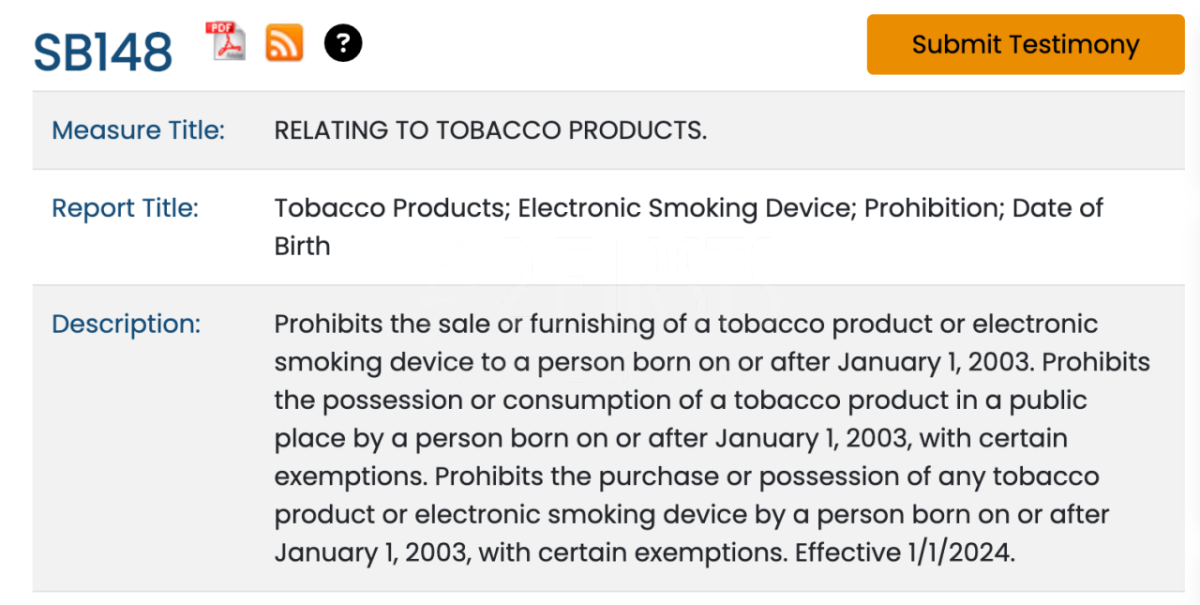
Task: Click the line starting place by a person
Action: [671, 438]
